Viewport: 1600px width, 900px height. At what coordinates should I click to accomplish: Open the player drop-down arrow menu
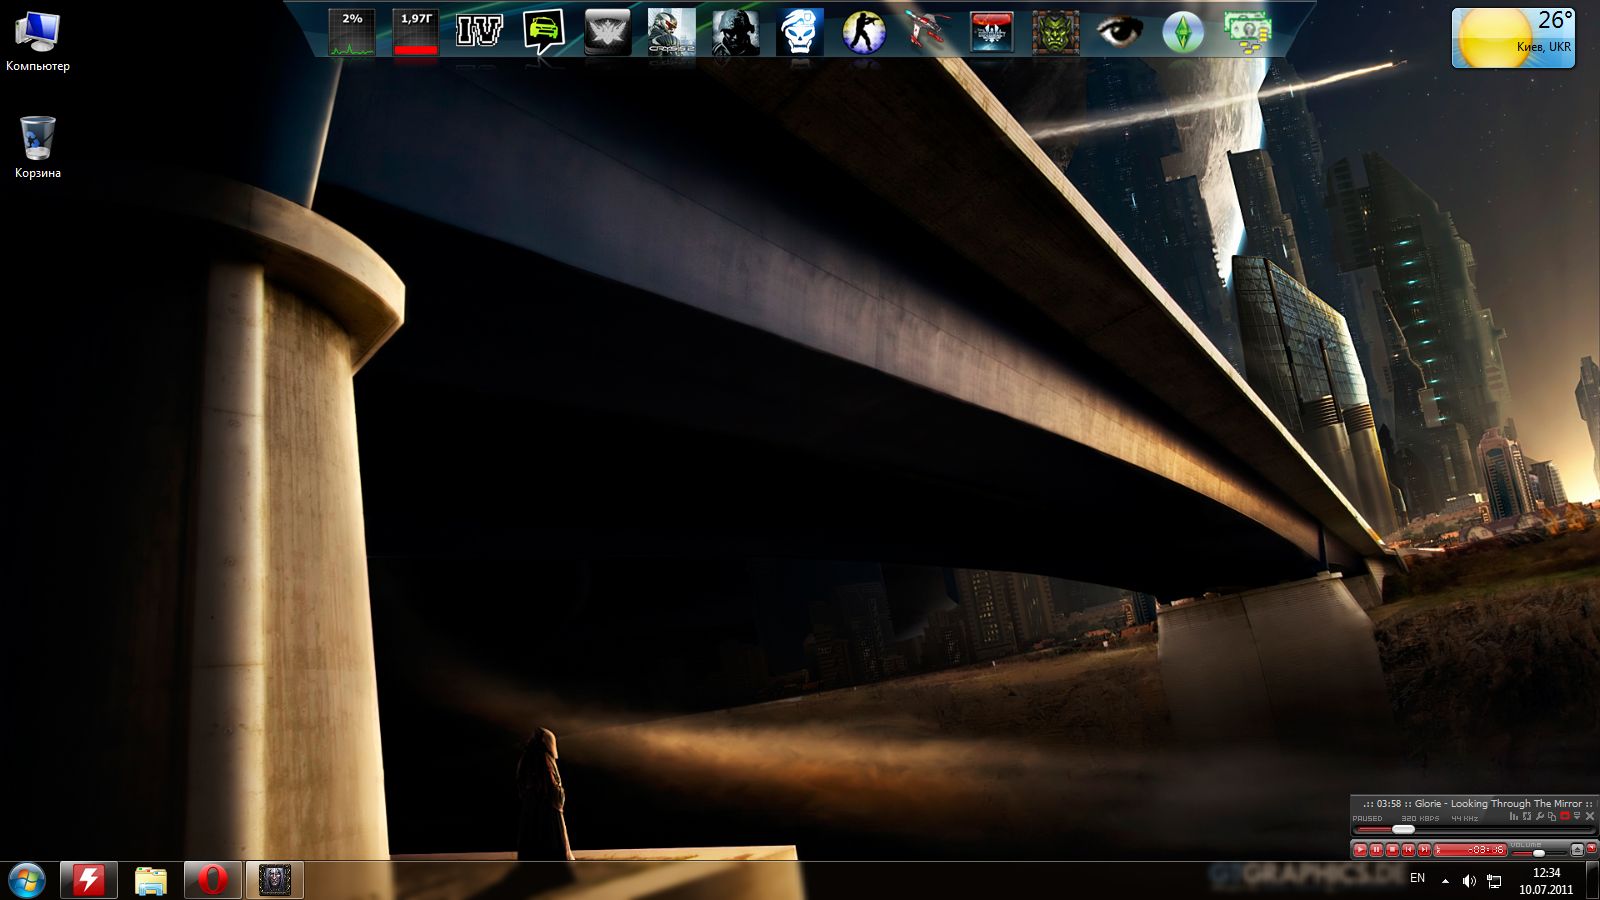[x=1577, y=817]
